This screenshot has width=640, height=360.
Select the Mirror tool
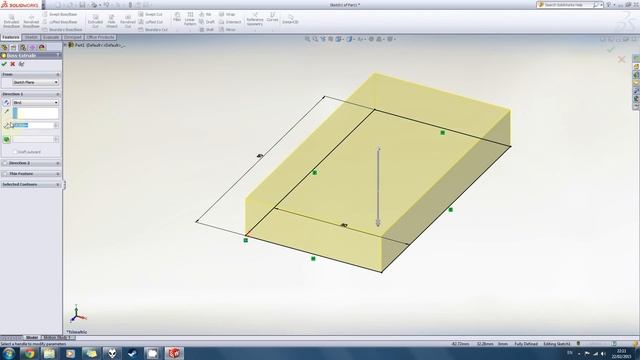227,30
